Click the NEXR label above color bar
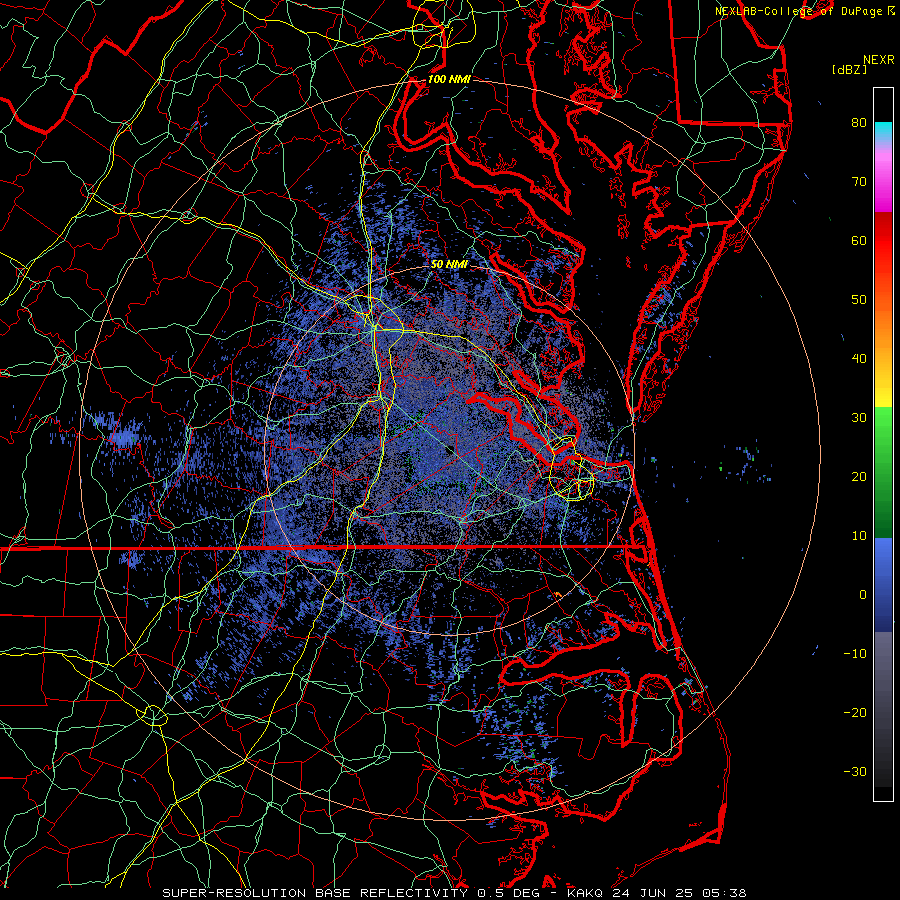Viewport: 900px width, 900px height. pyautogui.click(x=879, y=60)
